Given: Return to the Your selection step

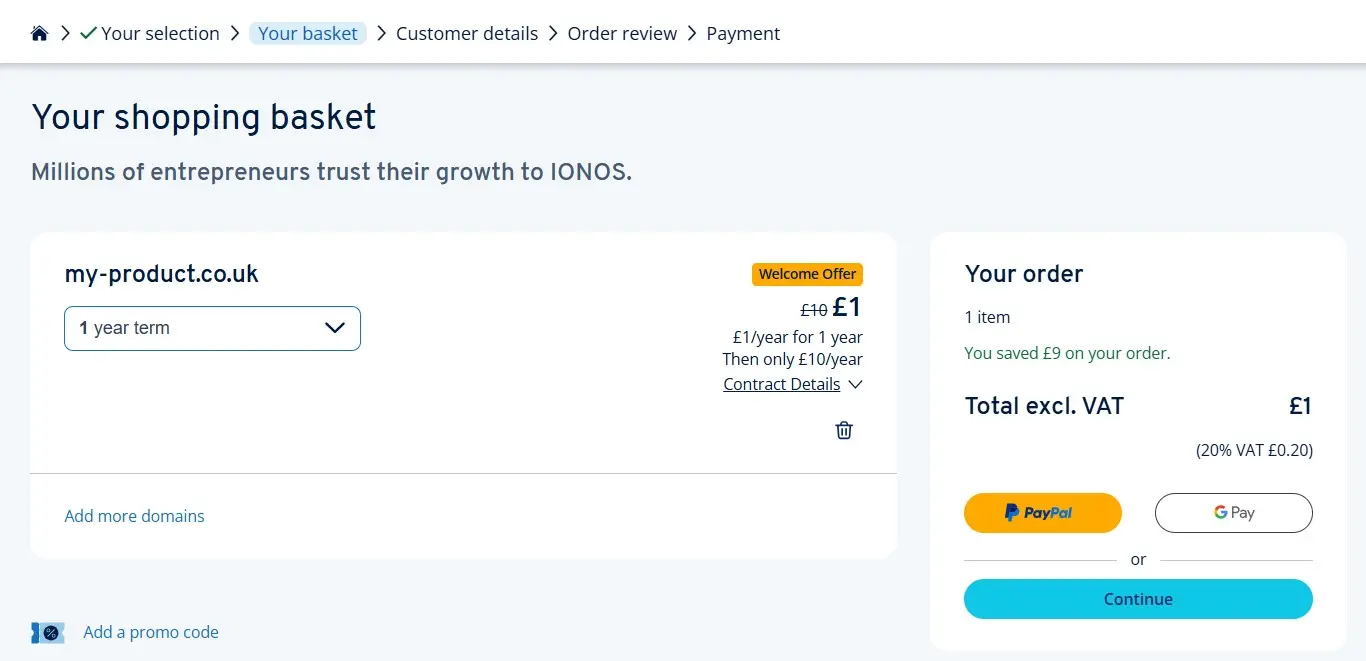Looking at the screenshot, I should click(x=162, y=33).
